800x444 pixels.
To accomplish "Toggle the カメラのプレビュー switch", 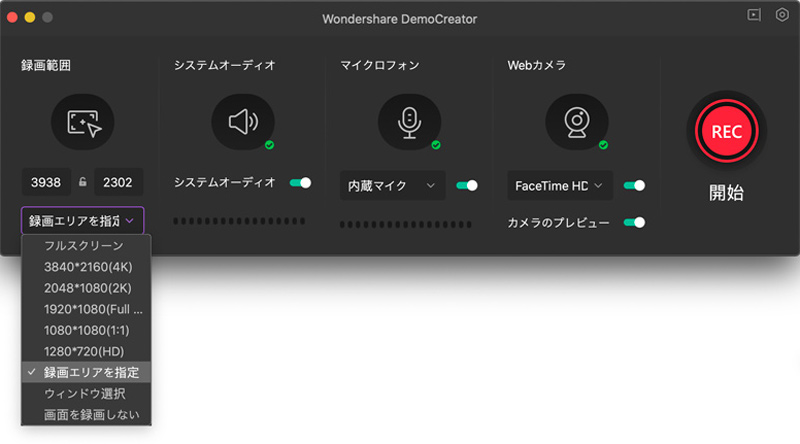I will point(634,223).
